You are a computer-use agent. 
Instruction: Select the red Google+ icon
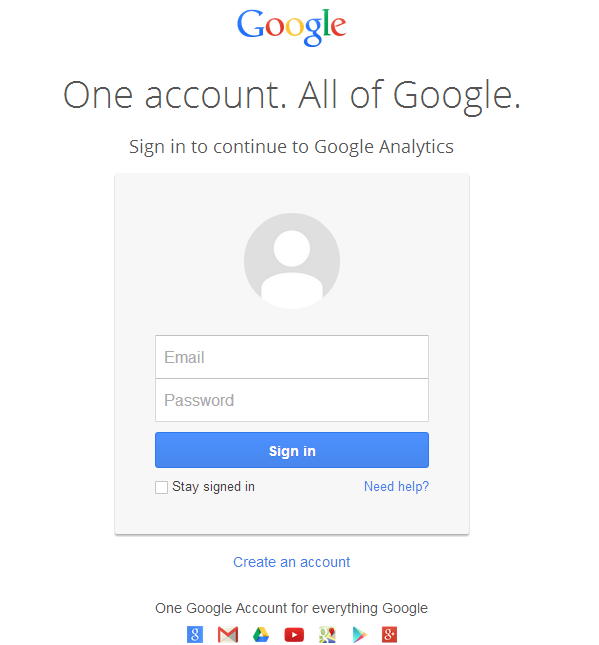click(x=389, y=634)
